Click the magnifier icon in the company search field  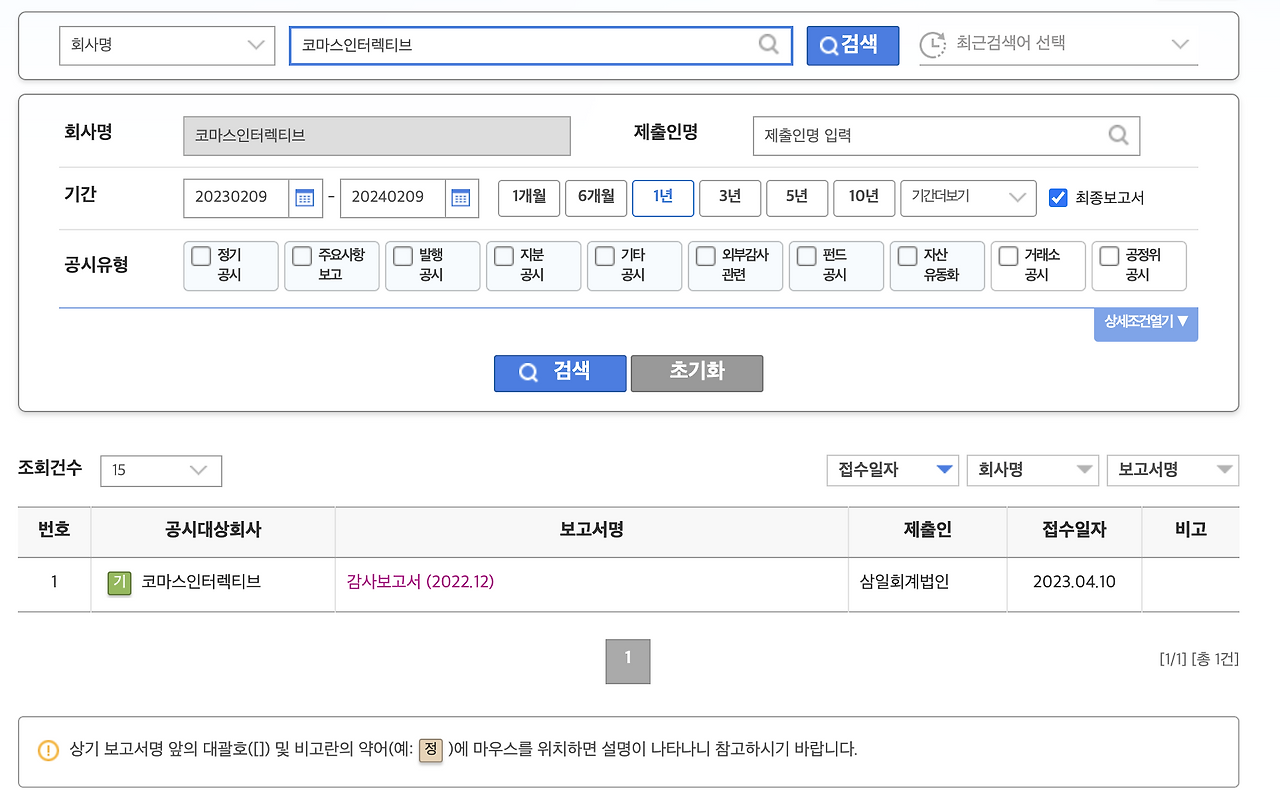(x=768, y=45)
